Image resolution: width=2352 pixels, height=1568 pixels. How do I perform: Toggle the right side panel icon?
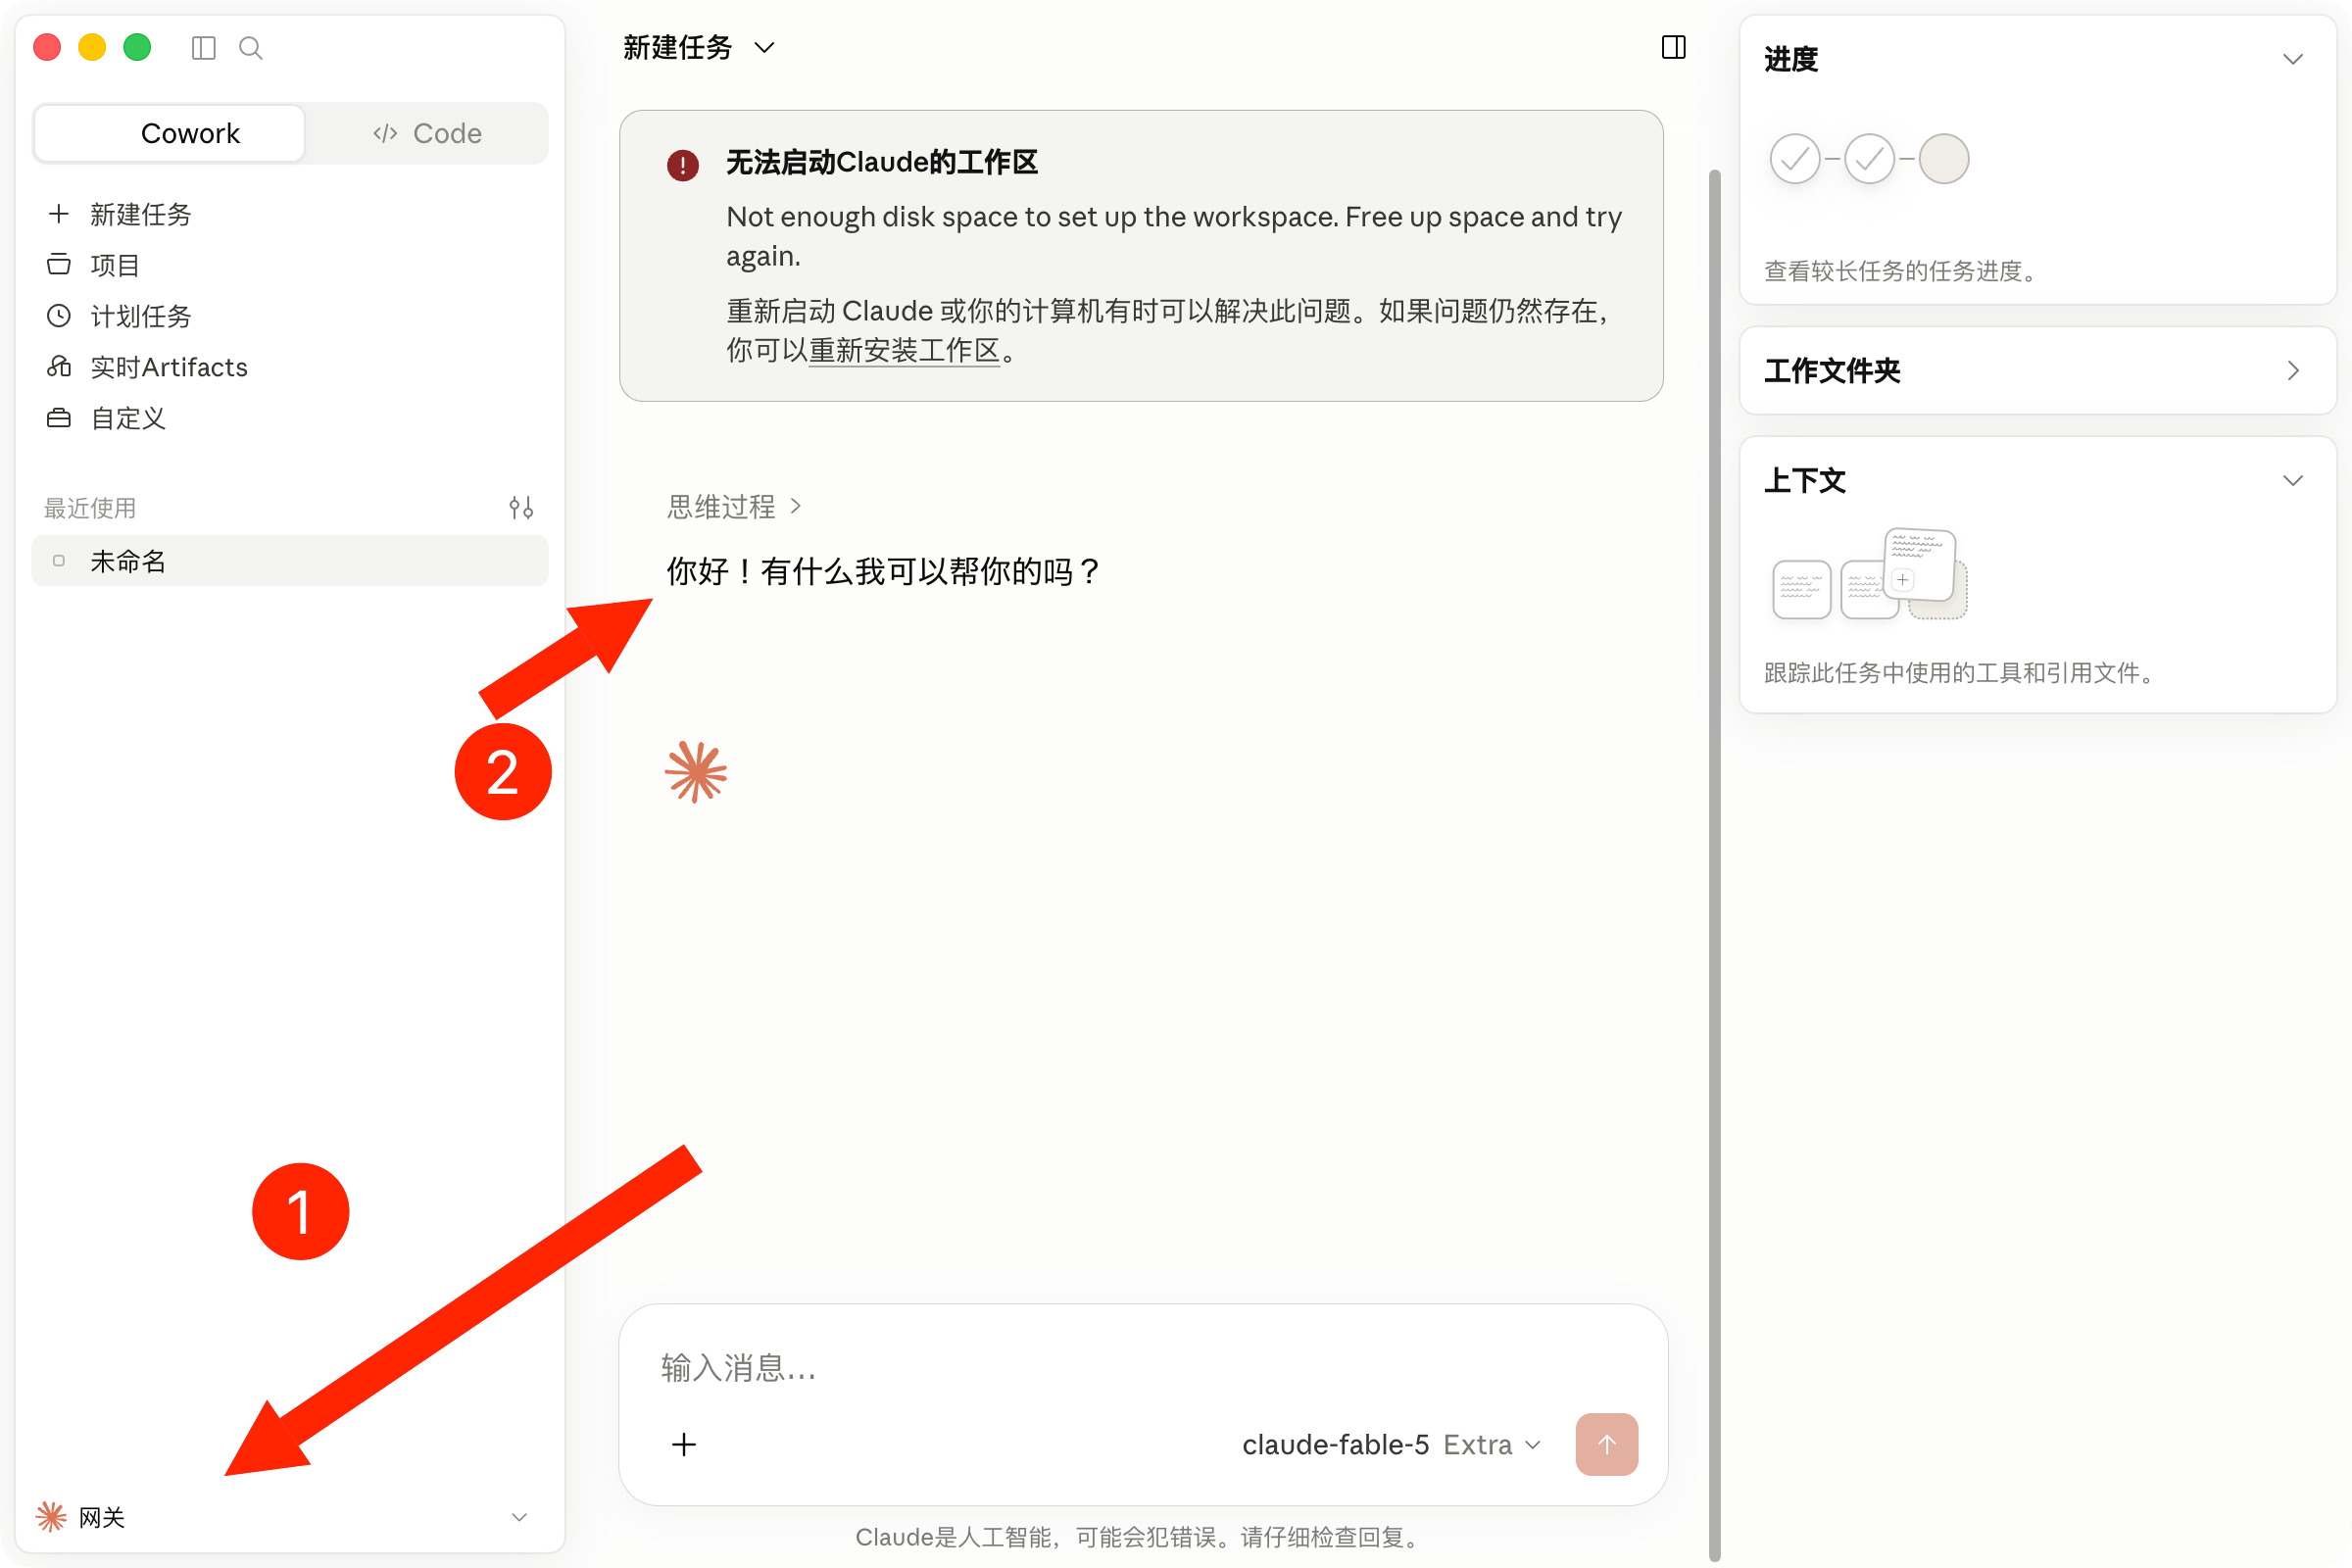click(x=1673, y=47)
